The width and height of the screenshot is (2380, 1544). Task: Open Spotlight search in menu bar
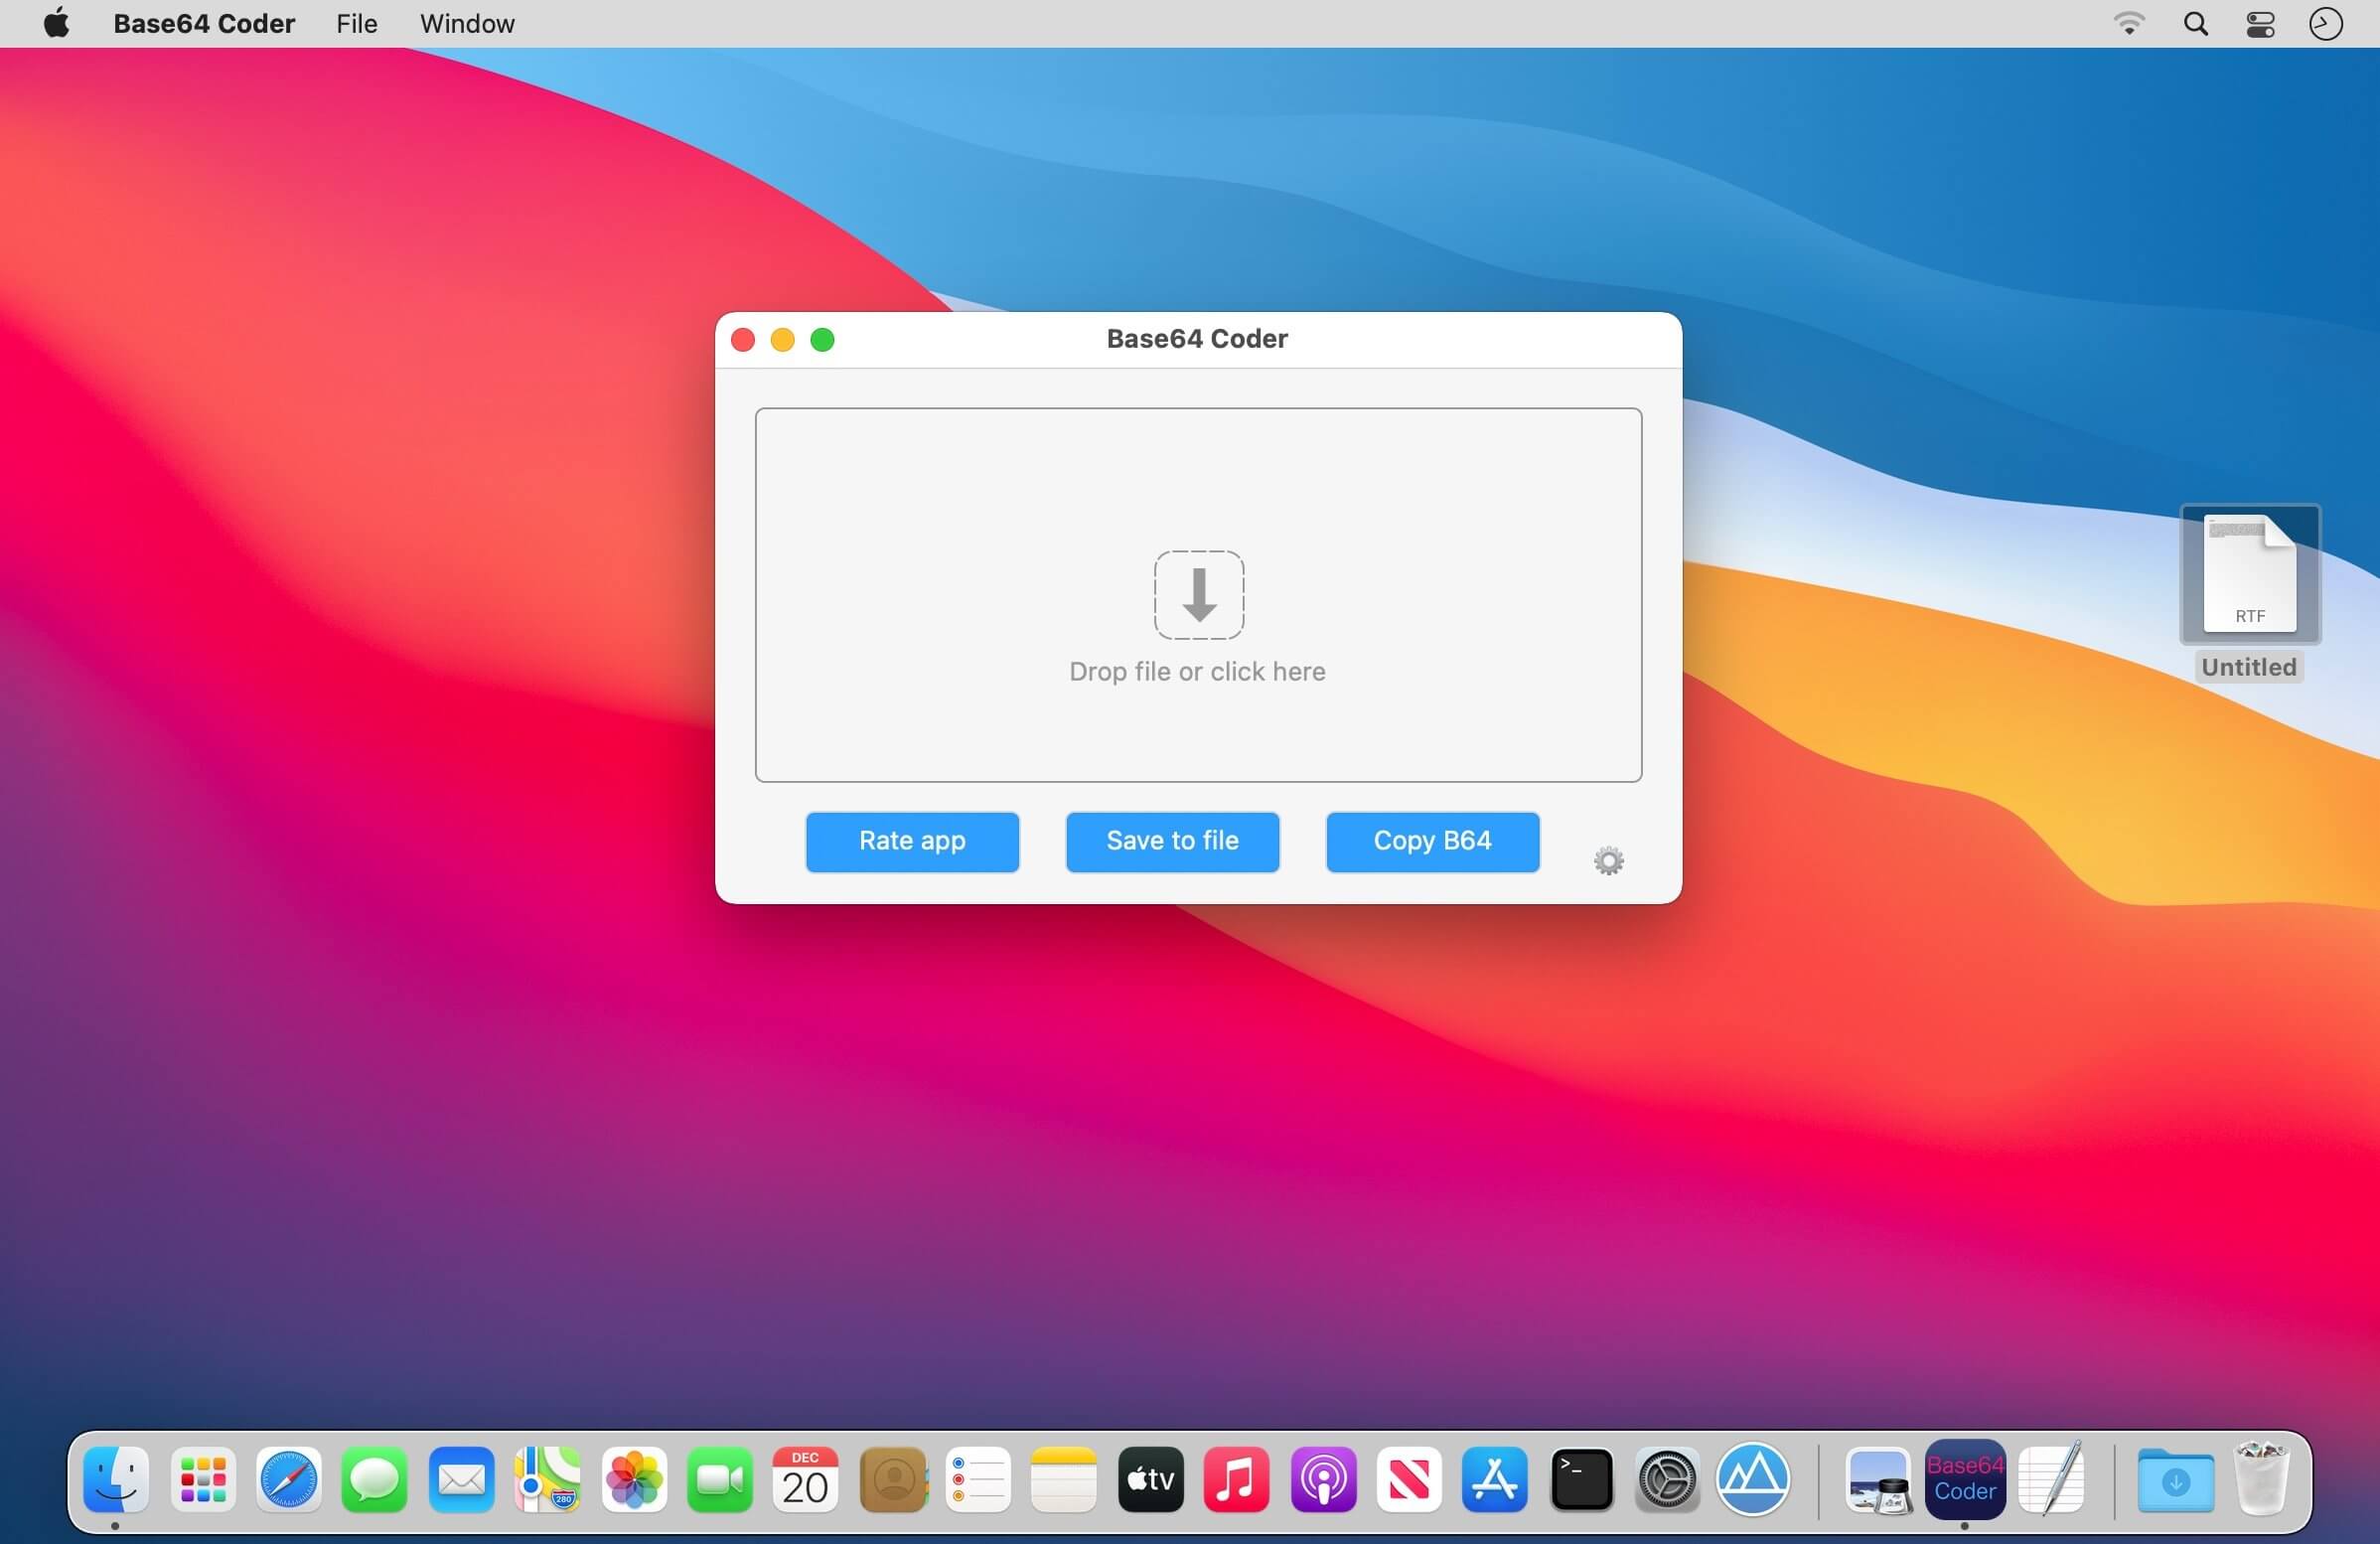[x=2195, y=23]
